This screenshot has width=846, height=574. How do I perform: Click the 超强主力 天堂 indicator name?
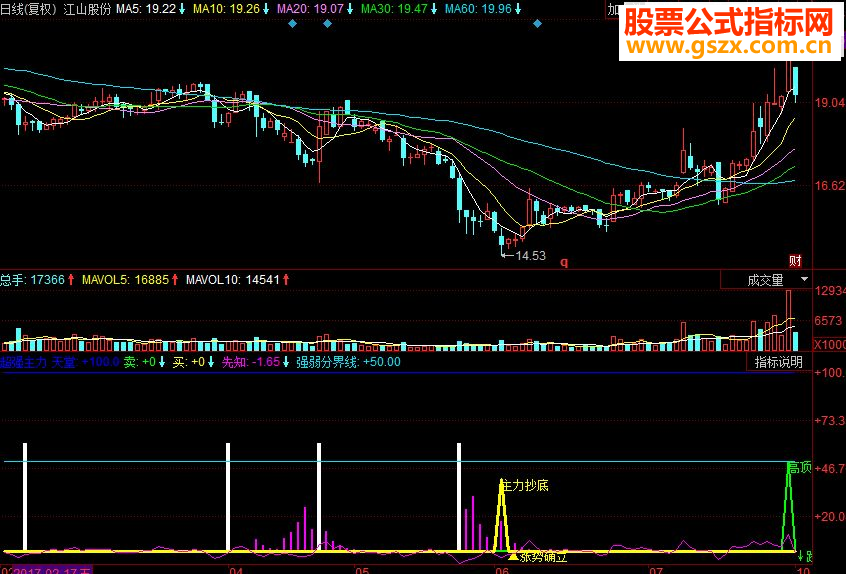click(x=39, y=361)
